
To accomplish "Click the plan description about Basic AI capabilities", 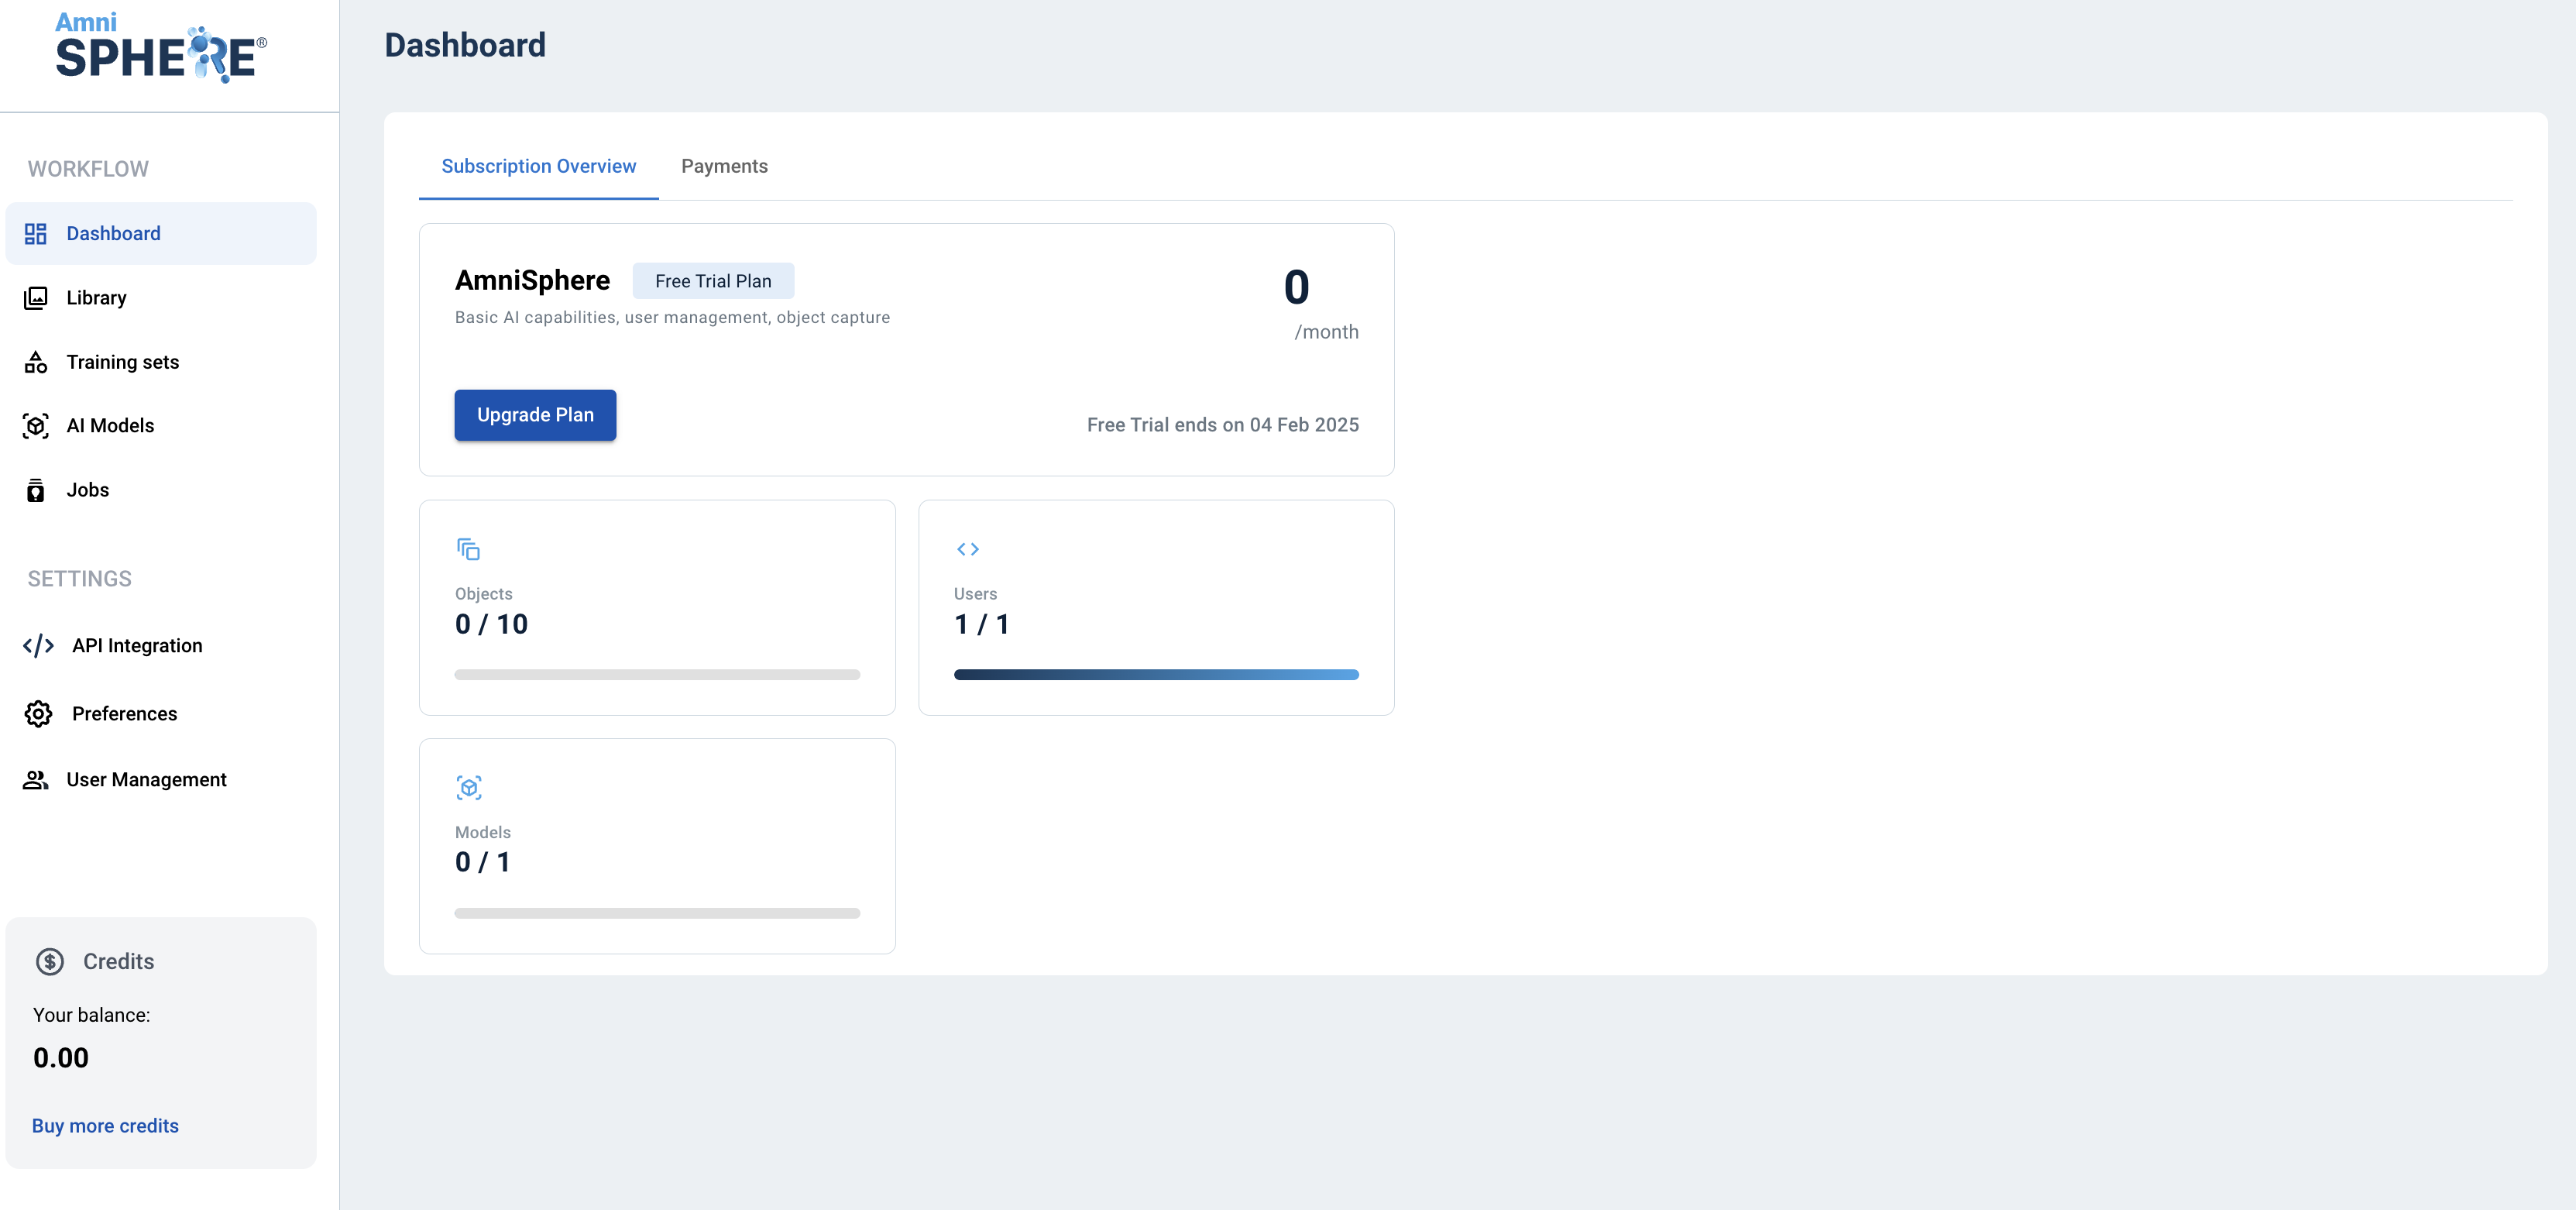I will (672, 317).
